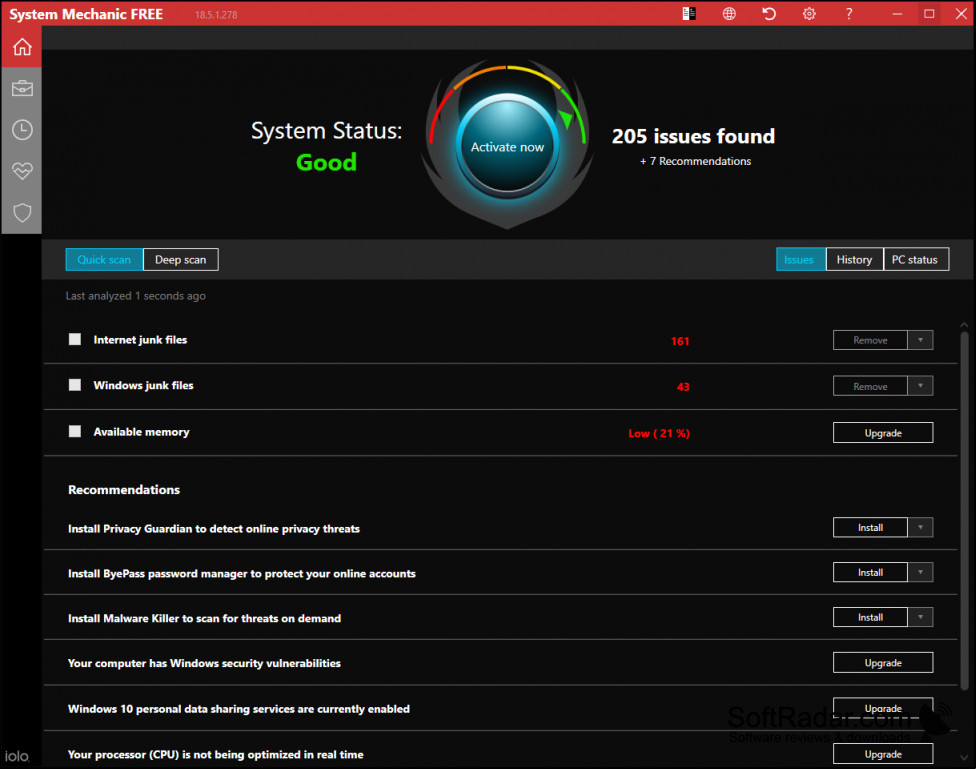Click the iolo logo at bottom left

(x=17, y=756)
